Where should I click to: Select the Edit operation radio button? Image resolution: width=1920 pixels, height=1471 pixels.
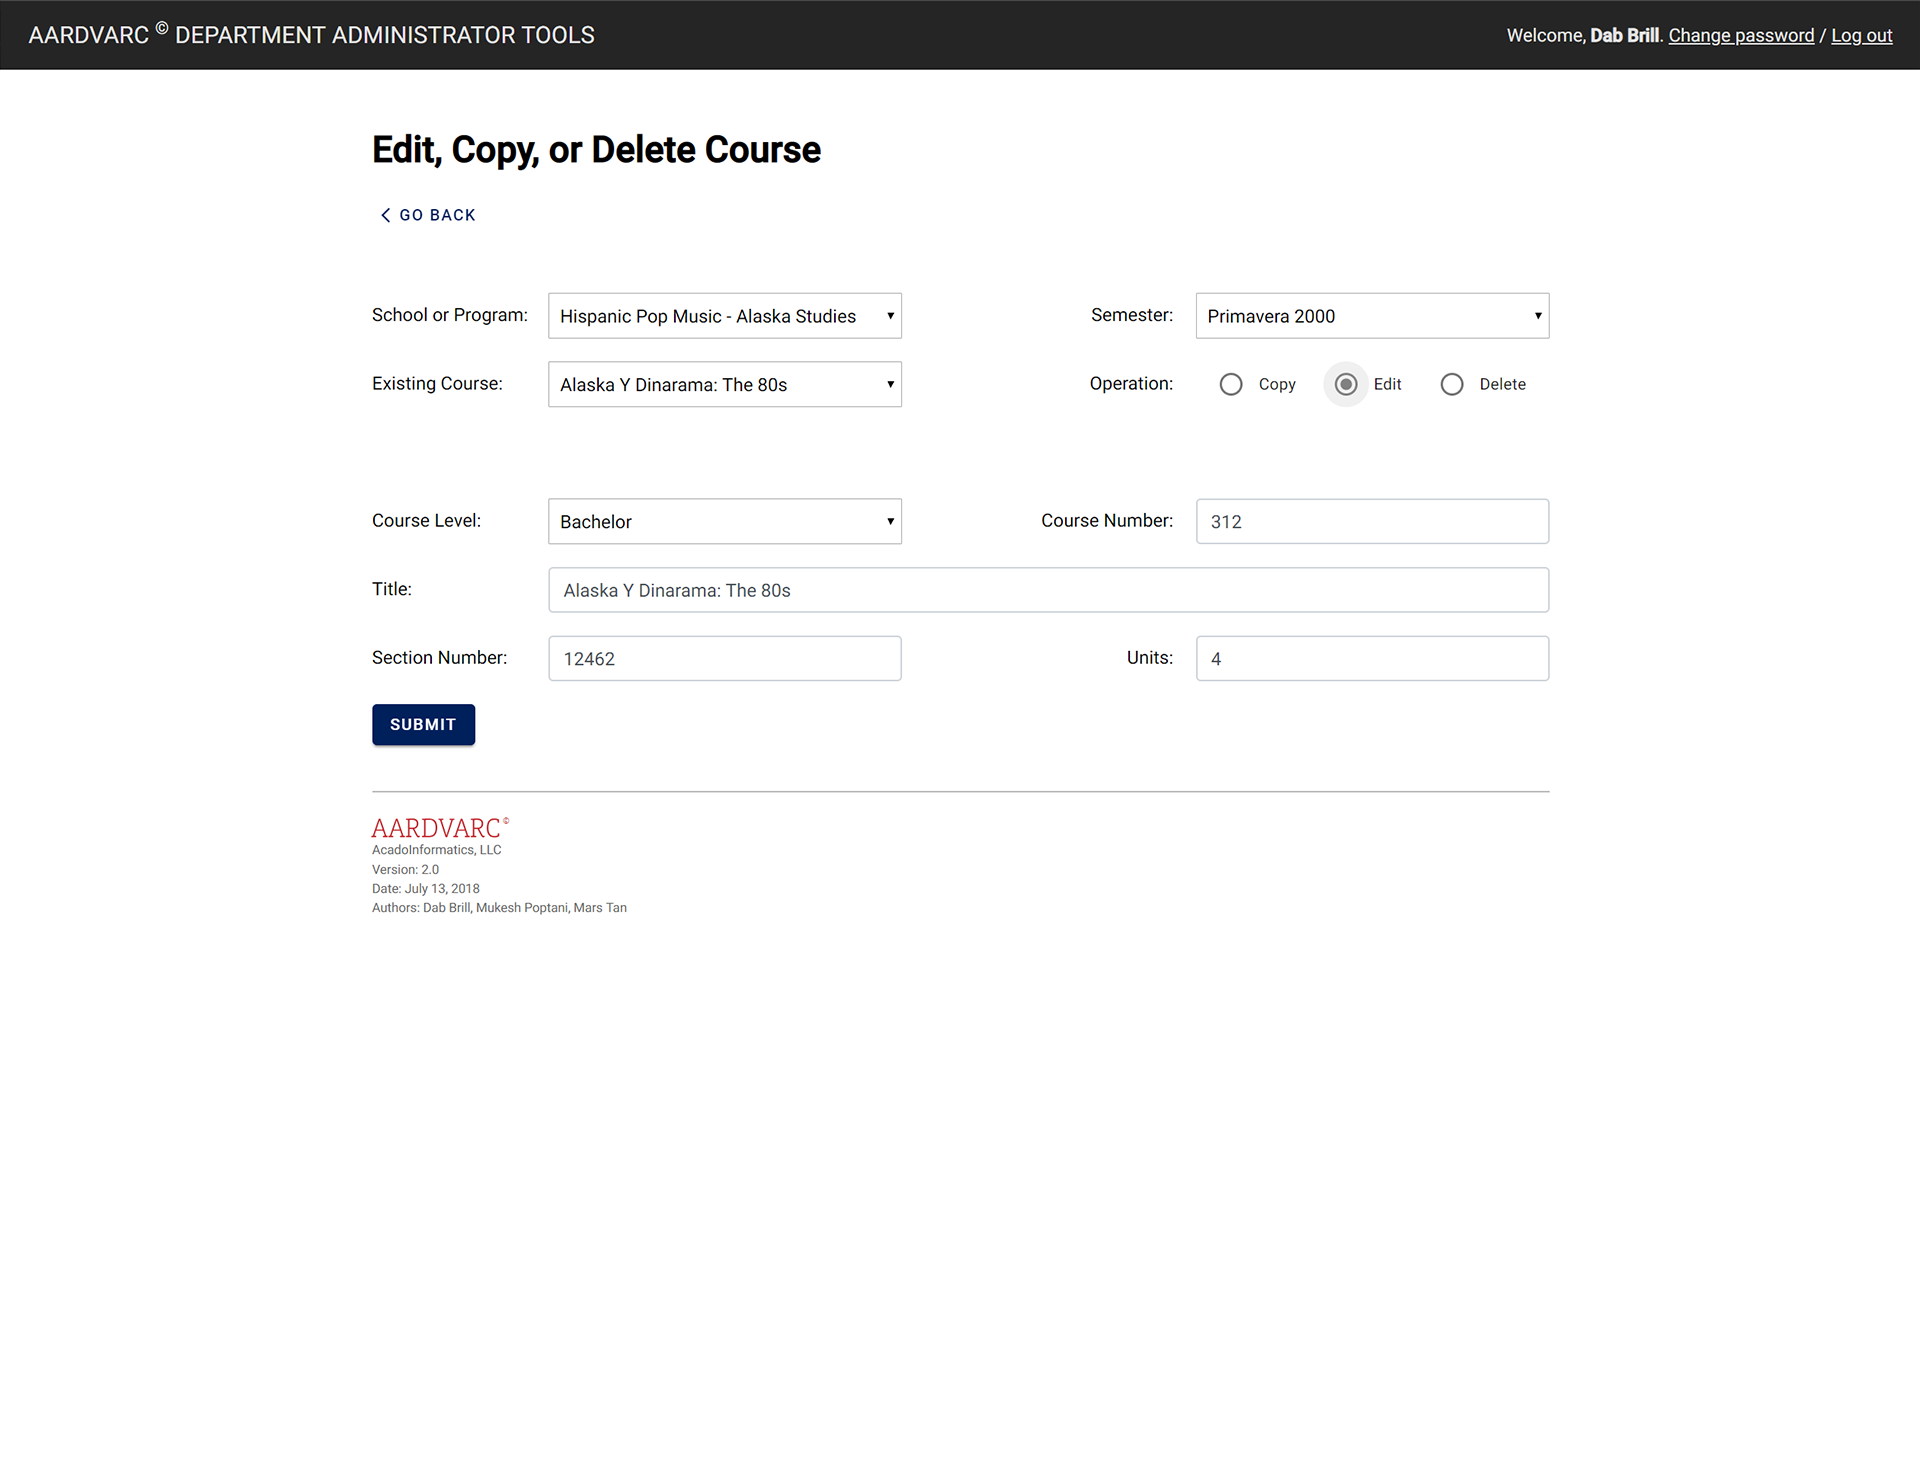[1346, 384]
